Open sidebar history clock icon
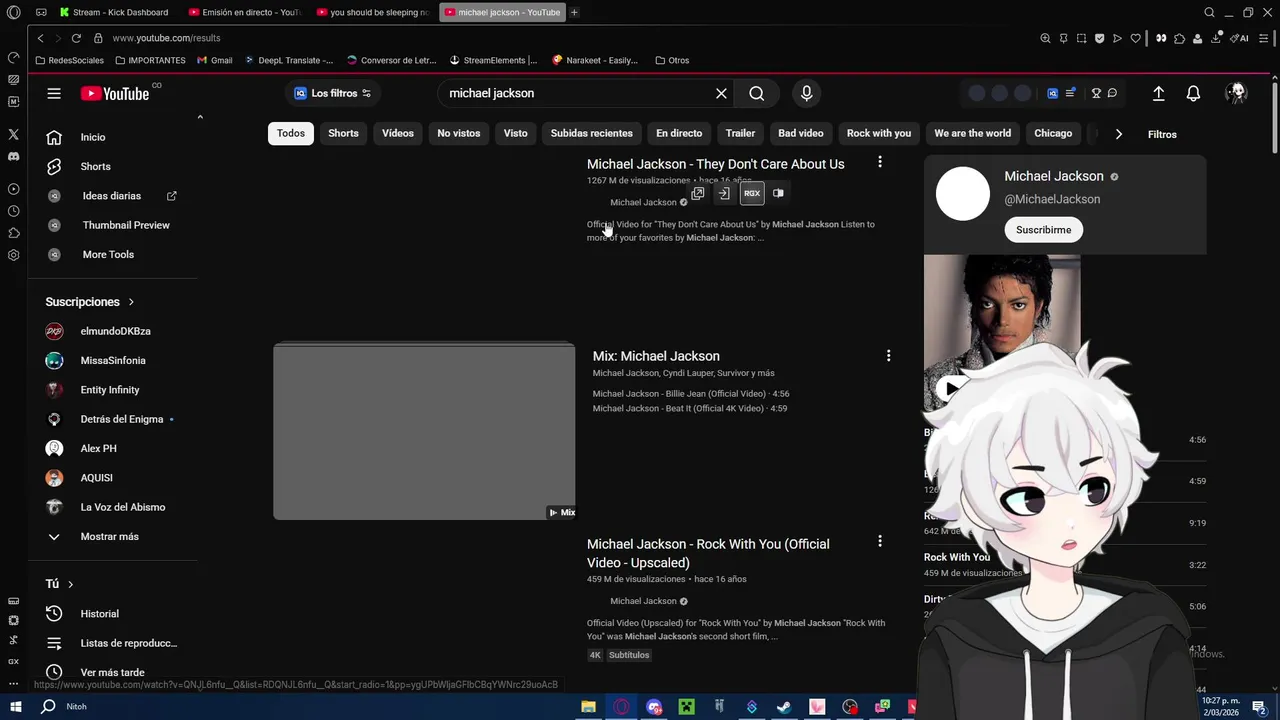This screenshot has width=1280, height=720. tap(13, 211)
